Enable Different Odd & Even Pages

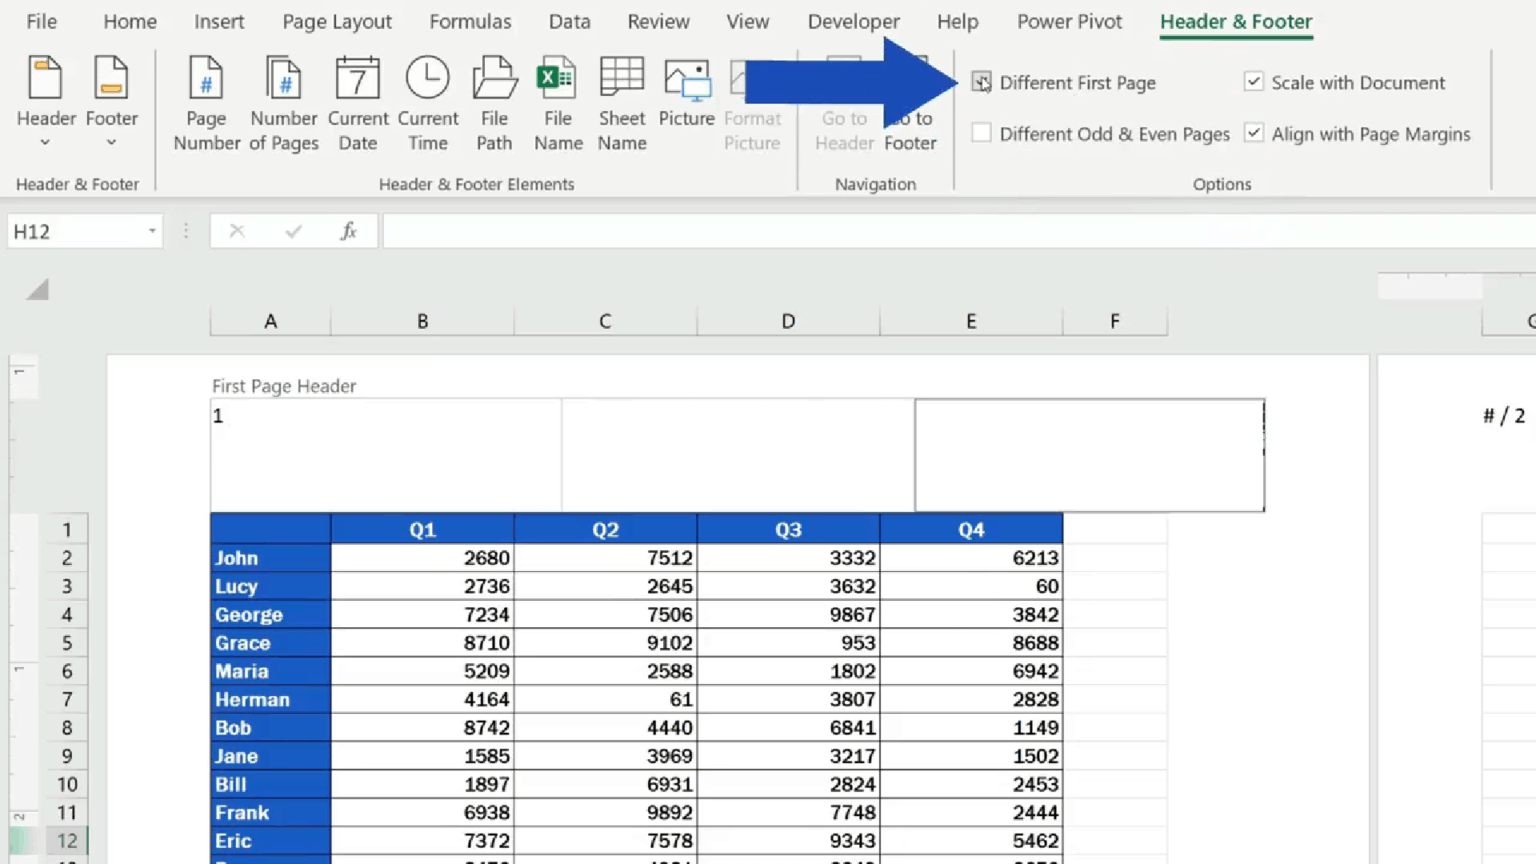pyautogui.click(x=982, y=133)
